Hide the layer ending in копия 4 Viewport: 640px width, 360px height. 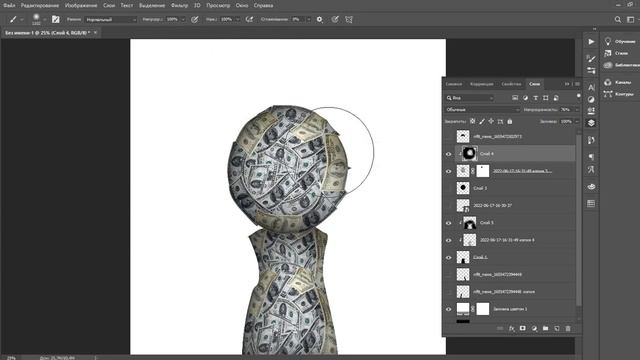(x=449, y=240)
